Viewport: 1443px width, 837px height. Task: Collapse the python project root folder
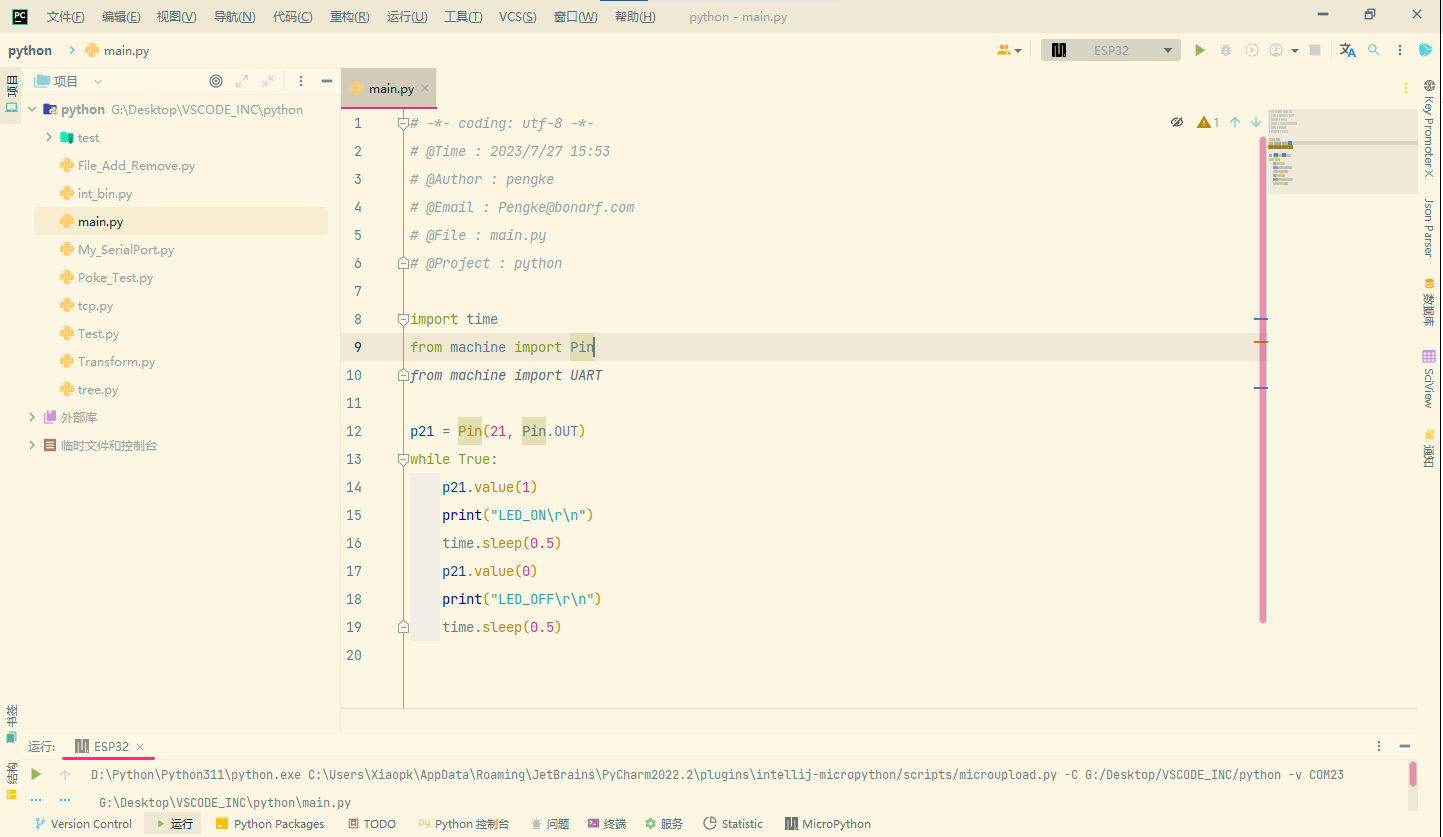pos(32,109)
